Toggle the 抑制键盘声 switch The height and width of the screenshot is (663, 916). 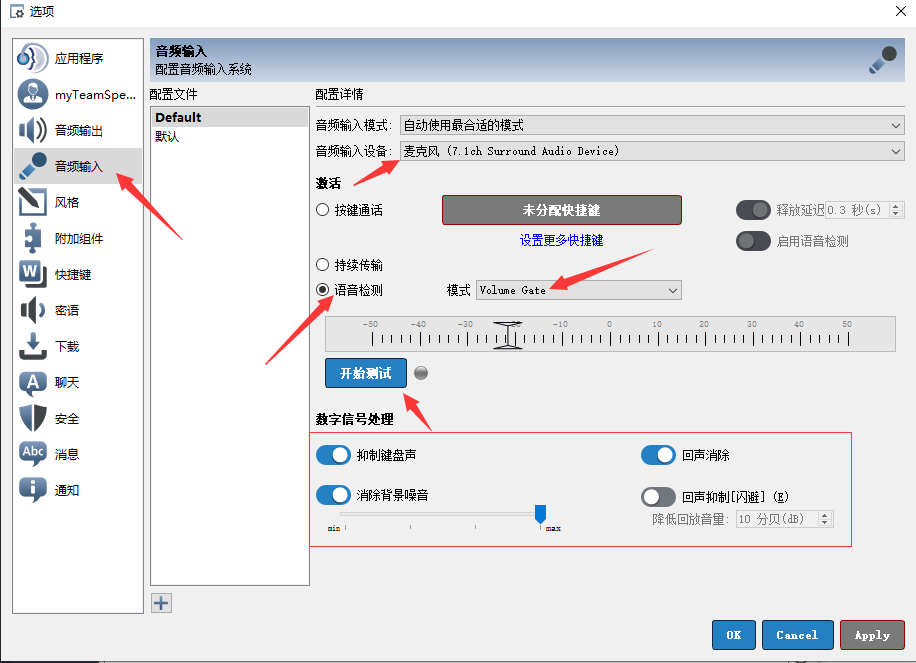click(x=333, y=455)
